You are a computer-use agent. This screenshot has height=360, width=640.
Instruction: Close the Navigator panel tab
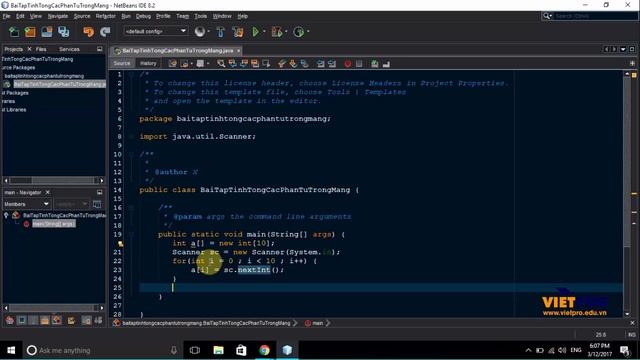(47, 192)
